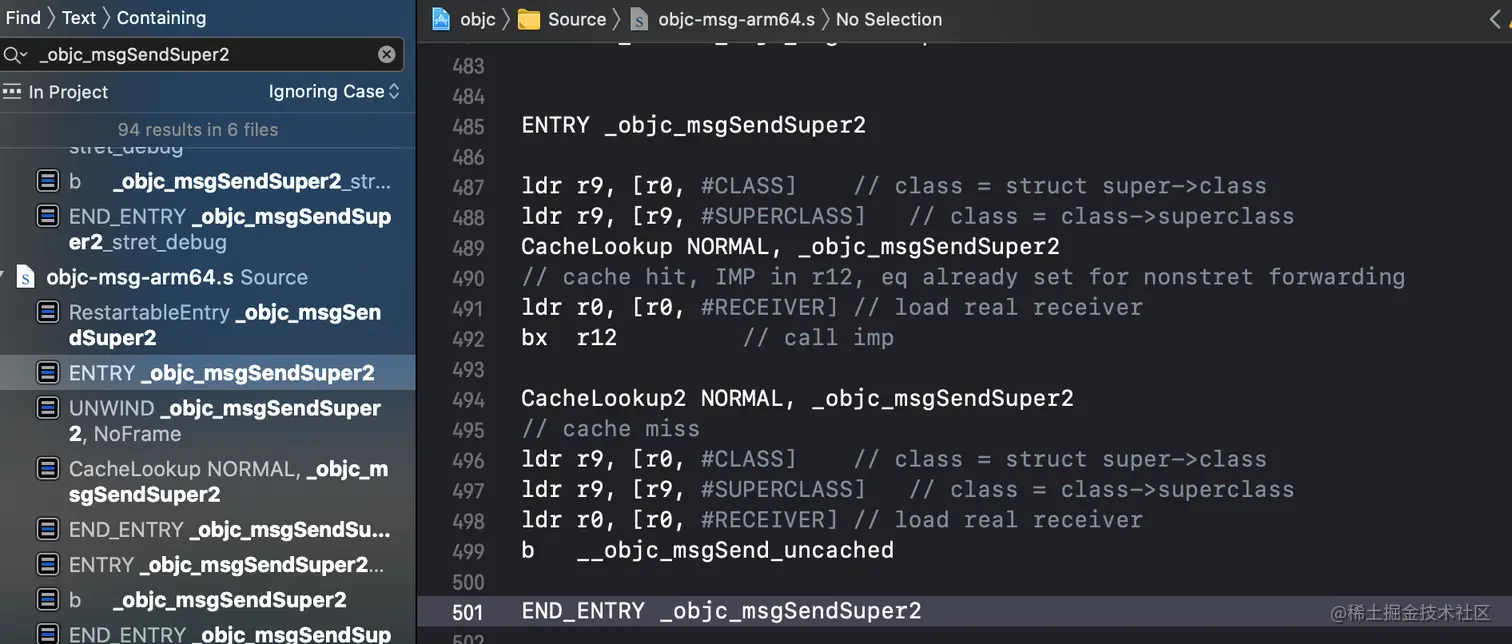Click the magnifier search options icon
This screenshot has width=1512, height=644.
tap(15, 55)
